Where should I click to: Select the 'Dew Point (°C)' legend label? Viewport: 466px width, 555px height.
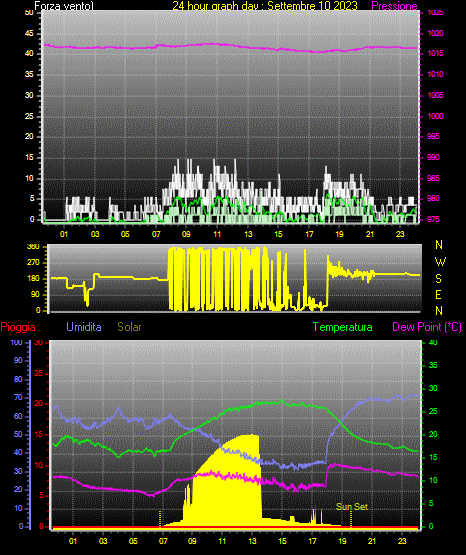(427, 327)
